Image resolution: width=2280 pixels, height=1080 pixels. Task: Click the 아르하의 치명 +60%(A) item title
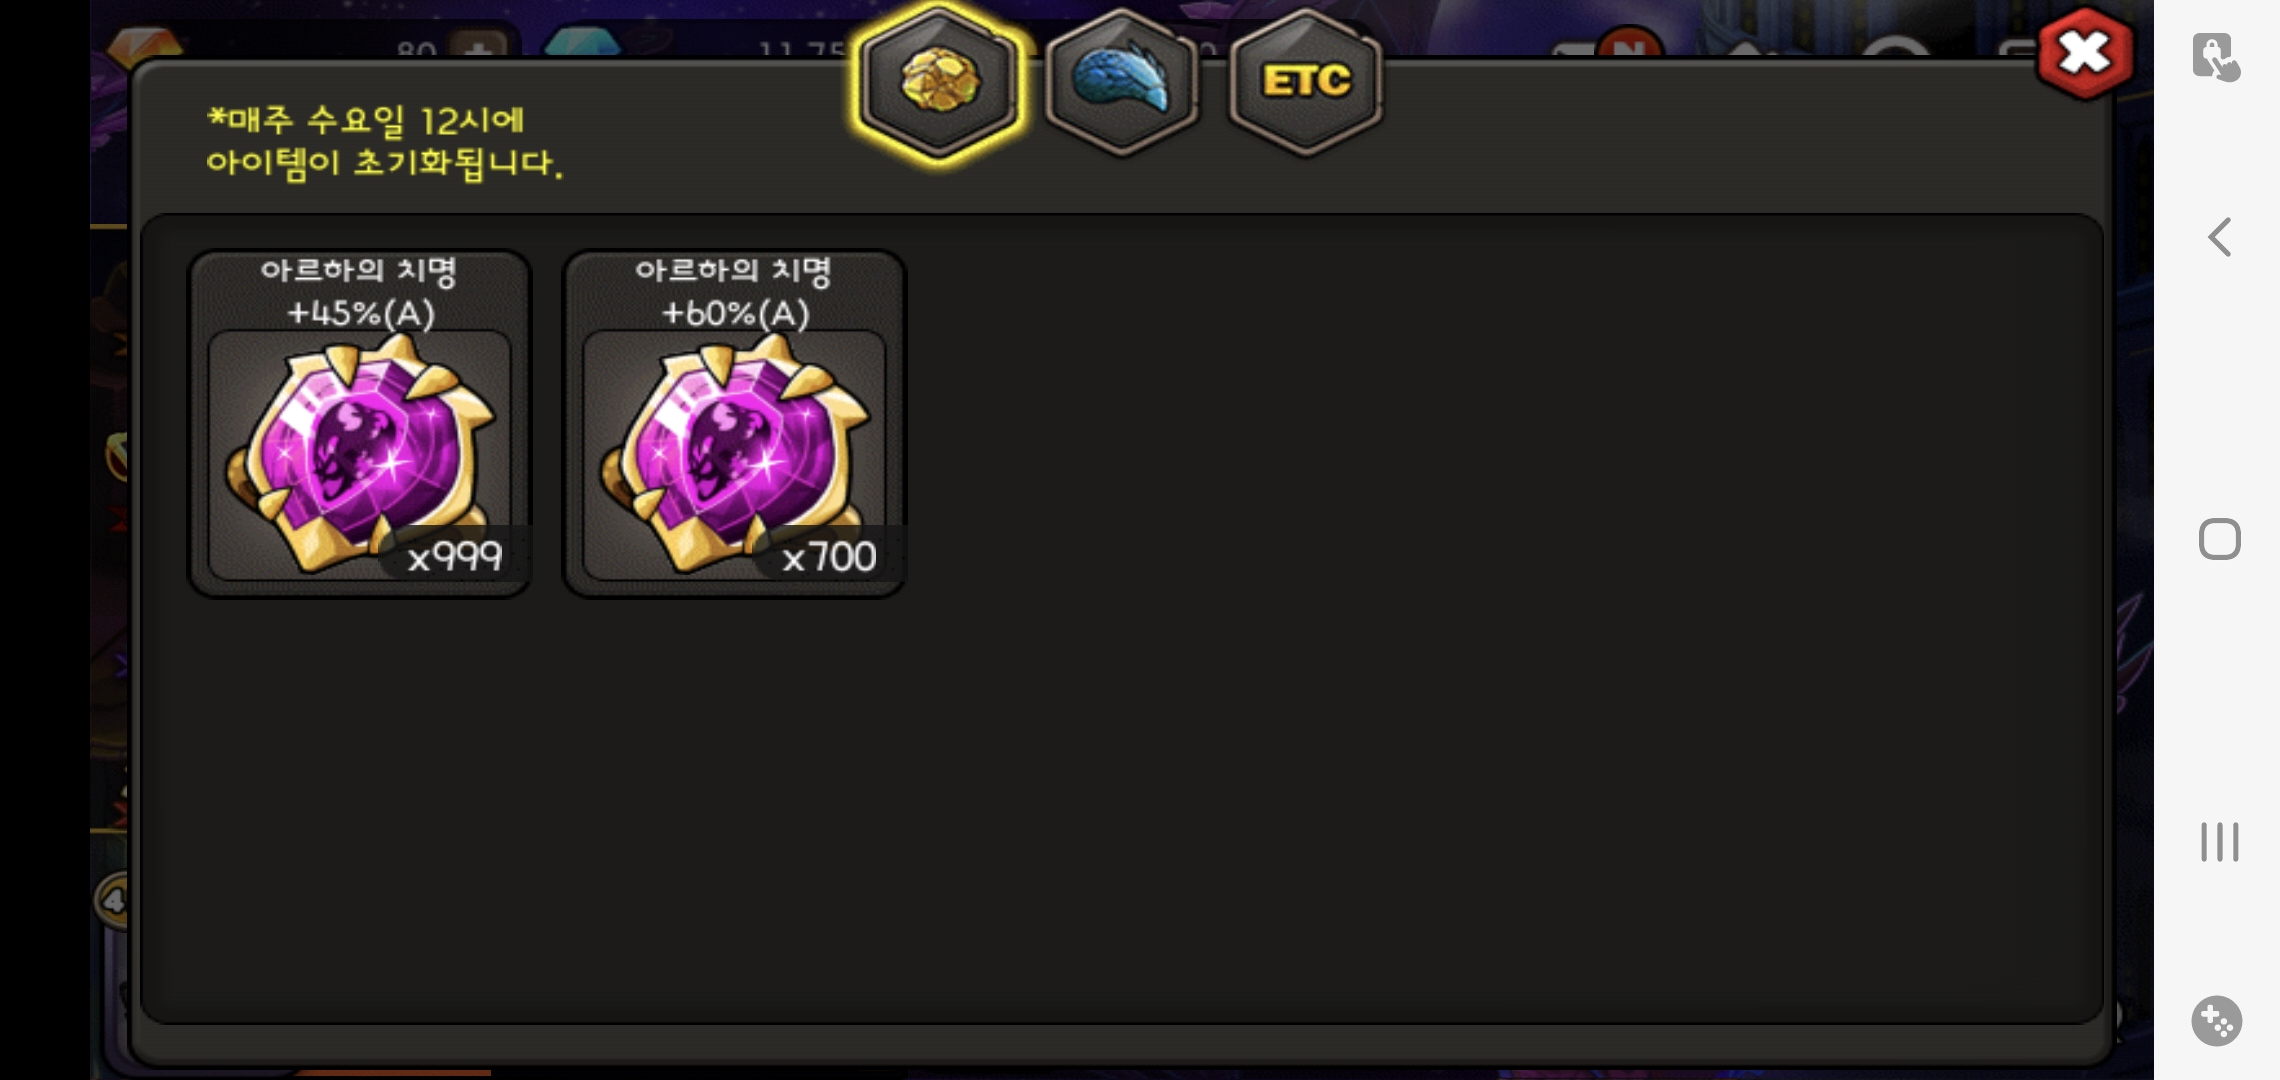734,291
